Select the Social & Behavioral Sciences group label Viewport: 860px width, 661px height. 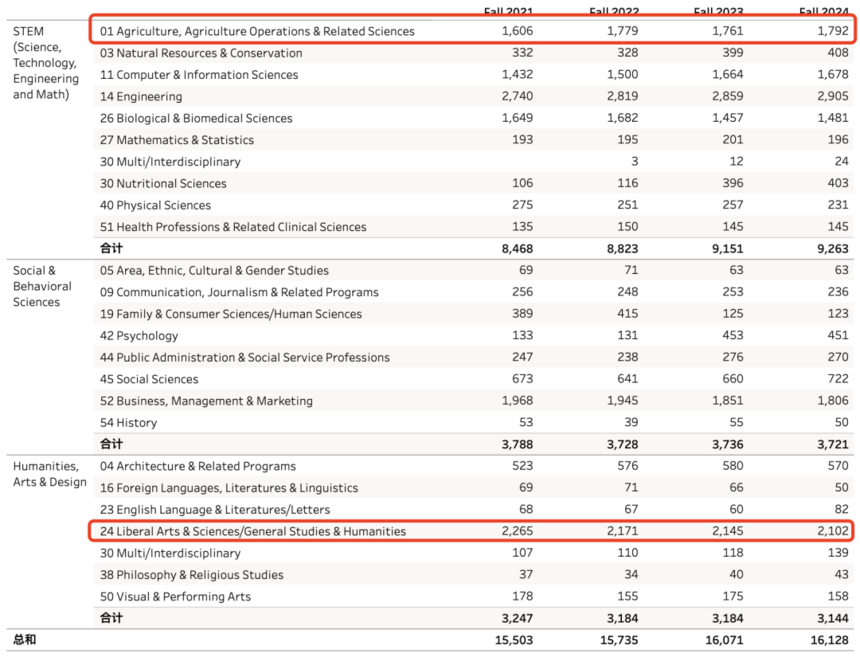[42, 286]
